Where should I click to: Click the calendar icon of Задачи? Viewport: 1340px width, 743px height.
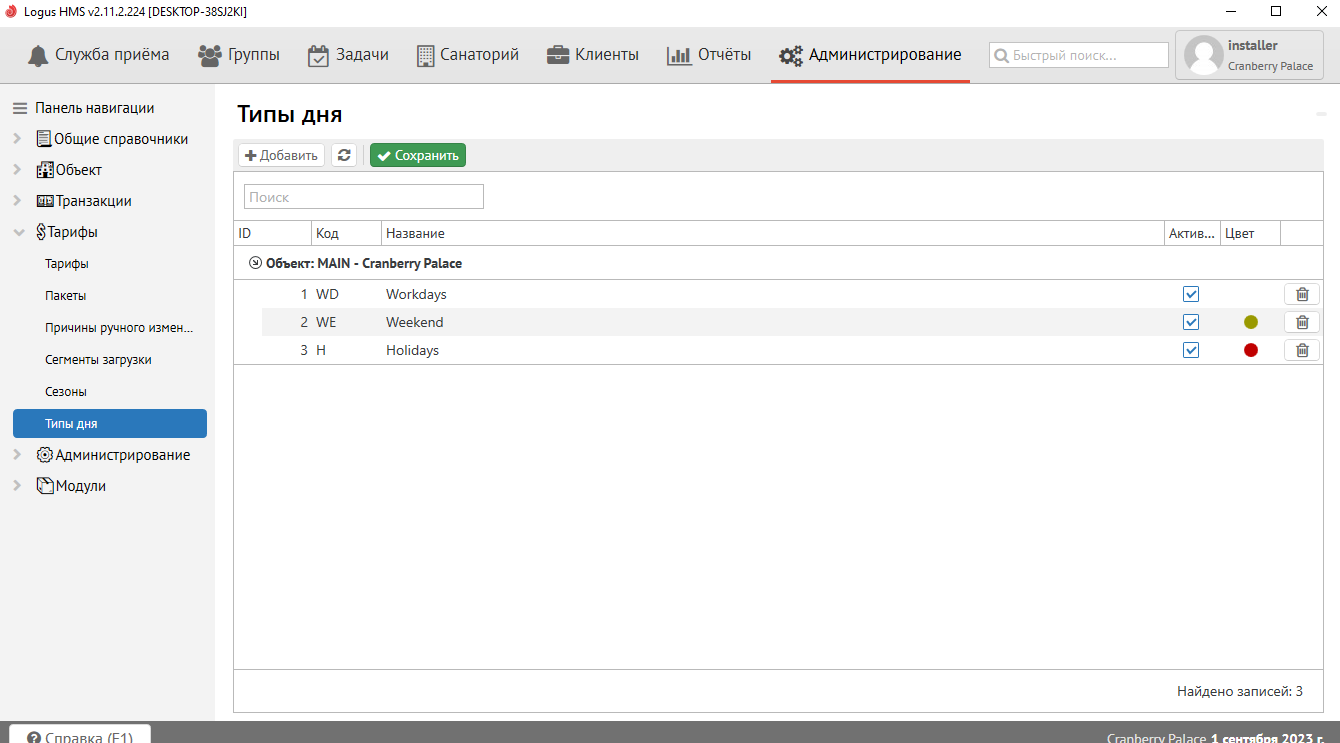coord(318,55)
